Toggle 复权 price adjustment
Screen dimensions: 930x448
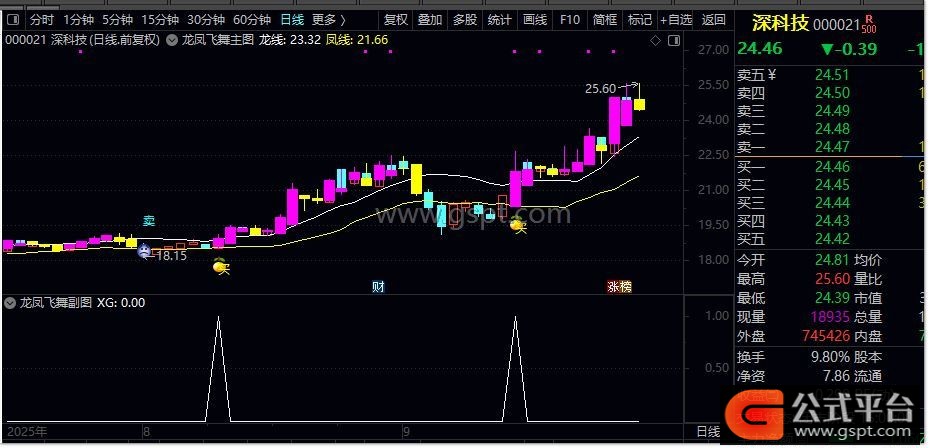(x=396, y=19)
